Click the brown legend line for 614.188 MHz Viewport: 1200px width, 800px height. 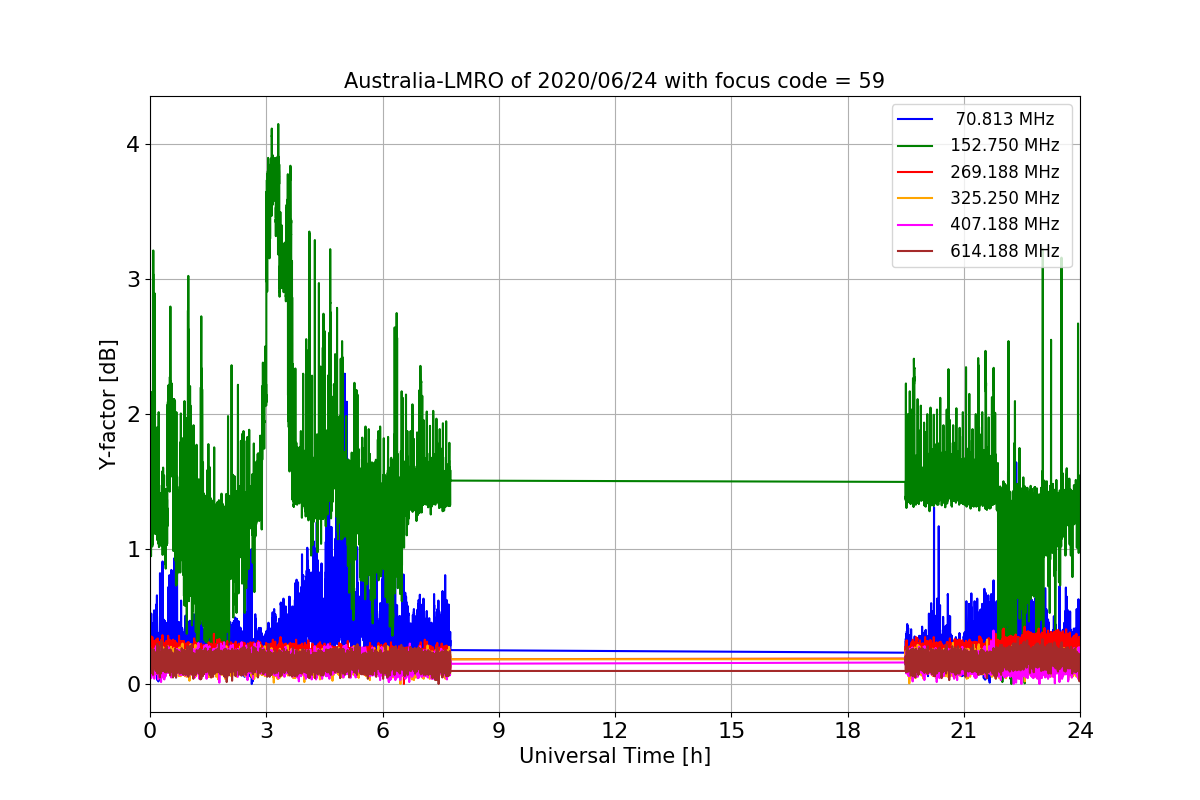click(916, 251)
